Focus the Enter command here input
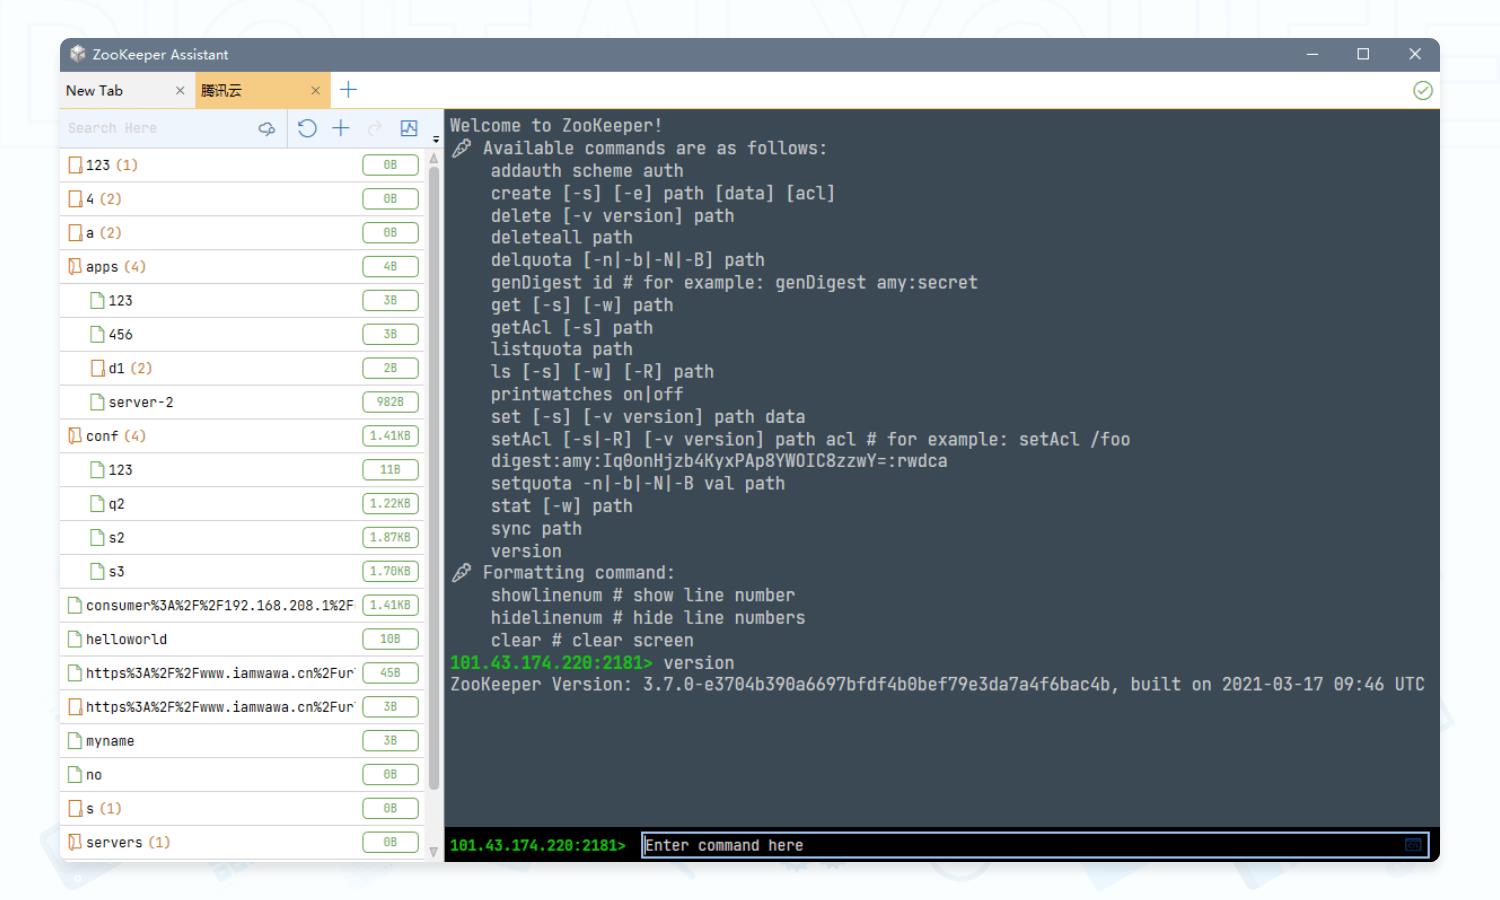This screenshot has height=900, width=1500. point(1020,845)
